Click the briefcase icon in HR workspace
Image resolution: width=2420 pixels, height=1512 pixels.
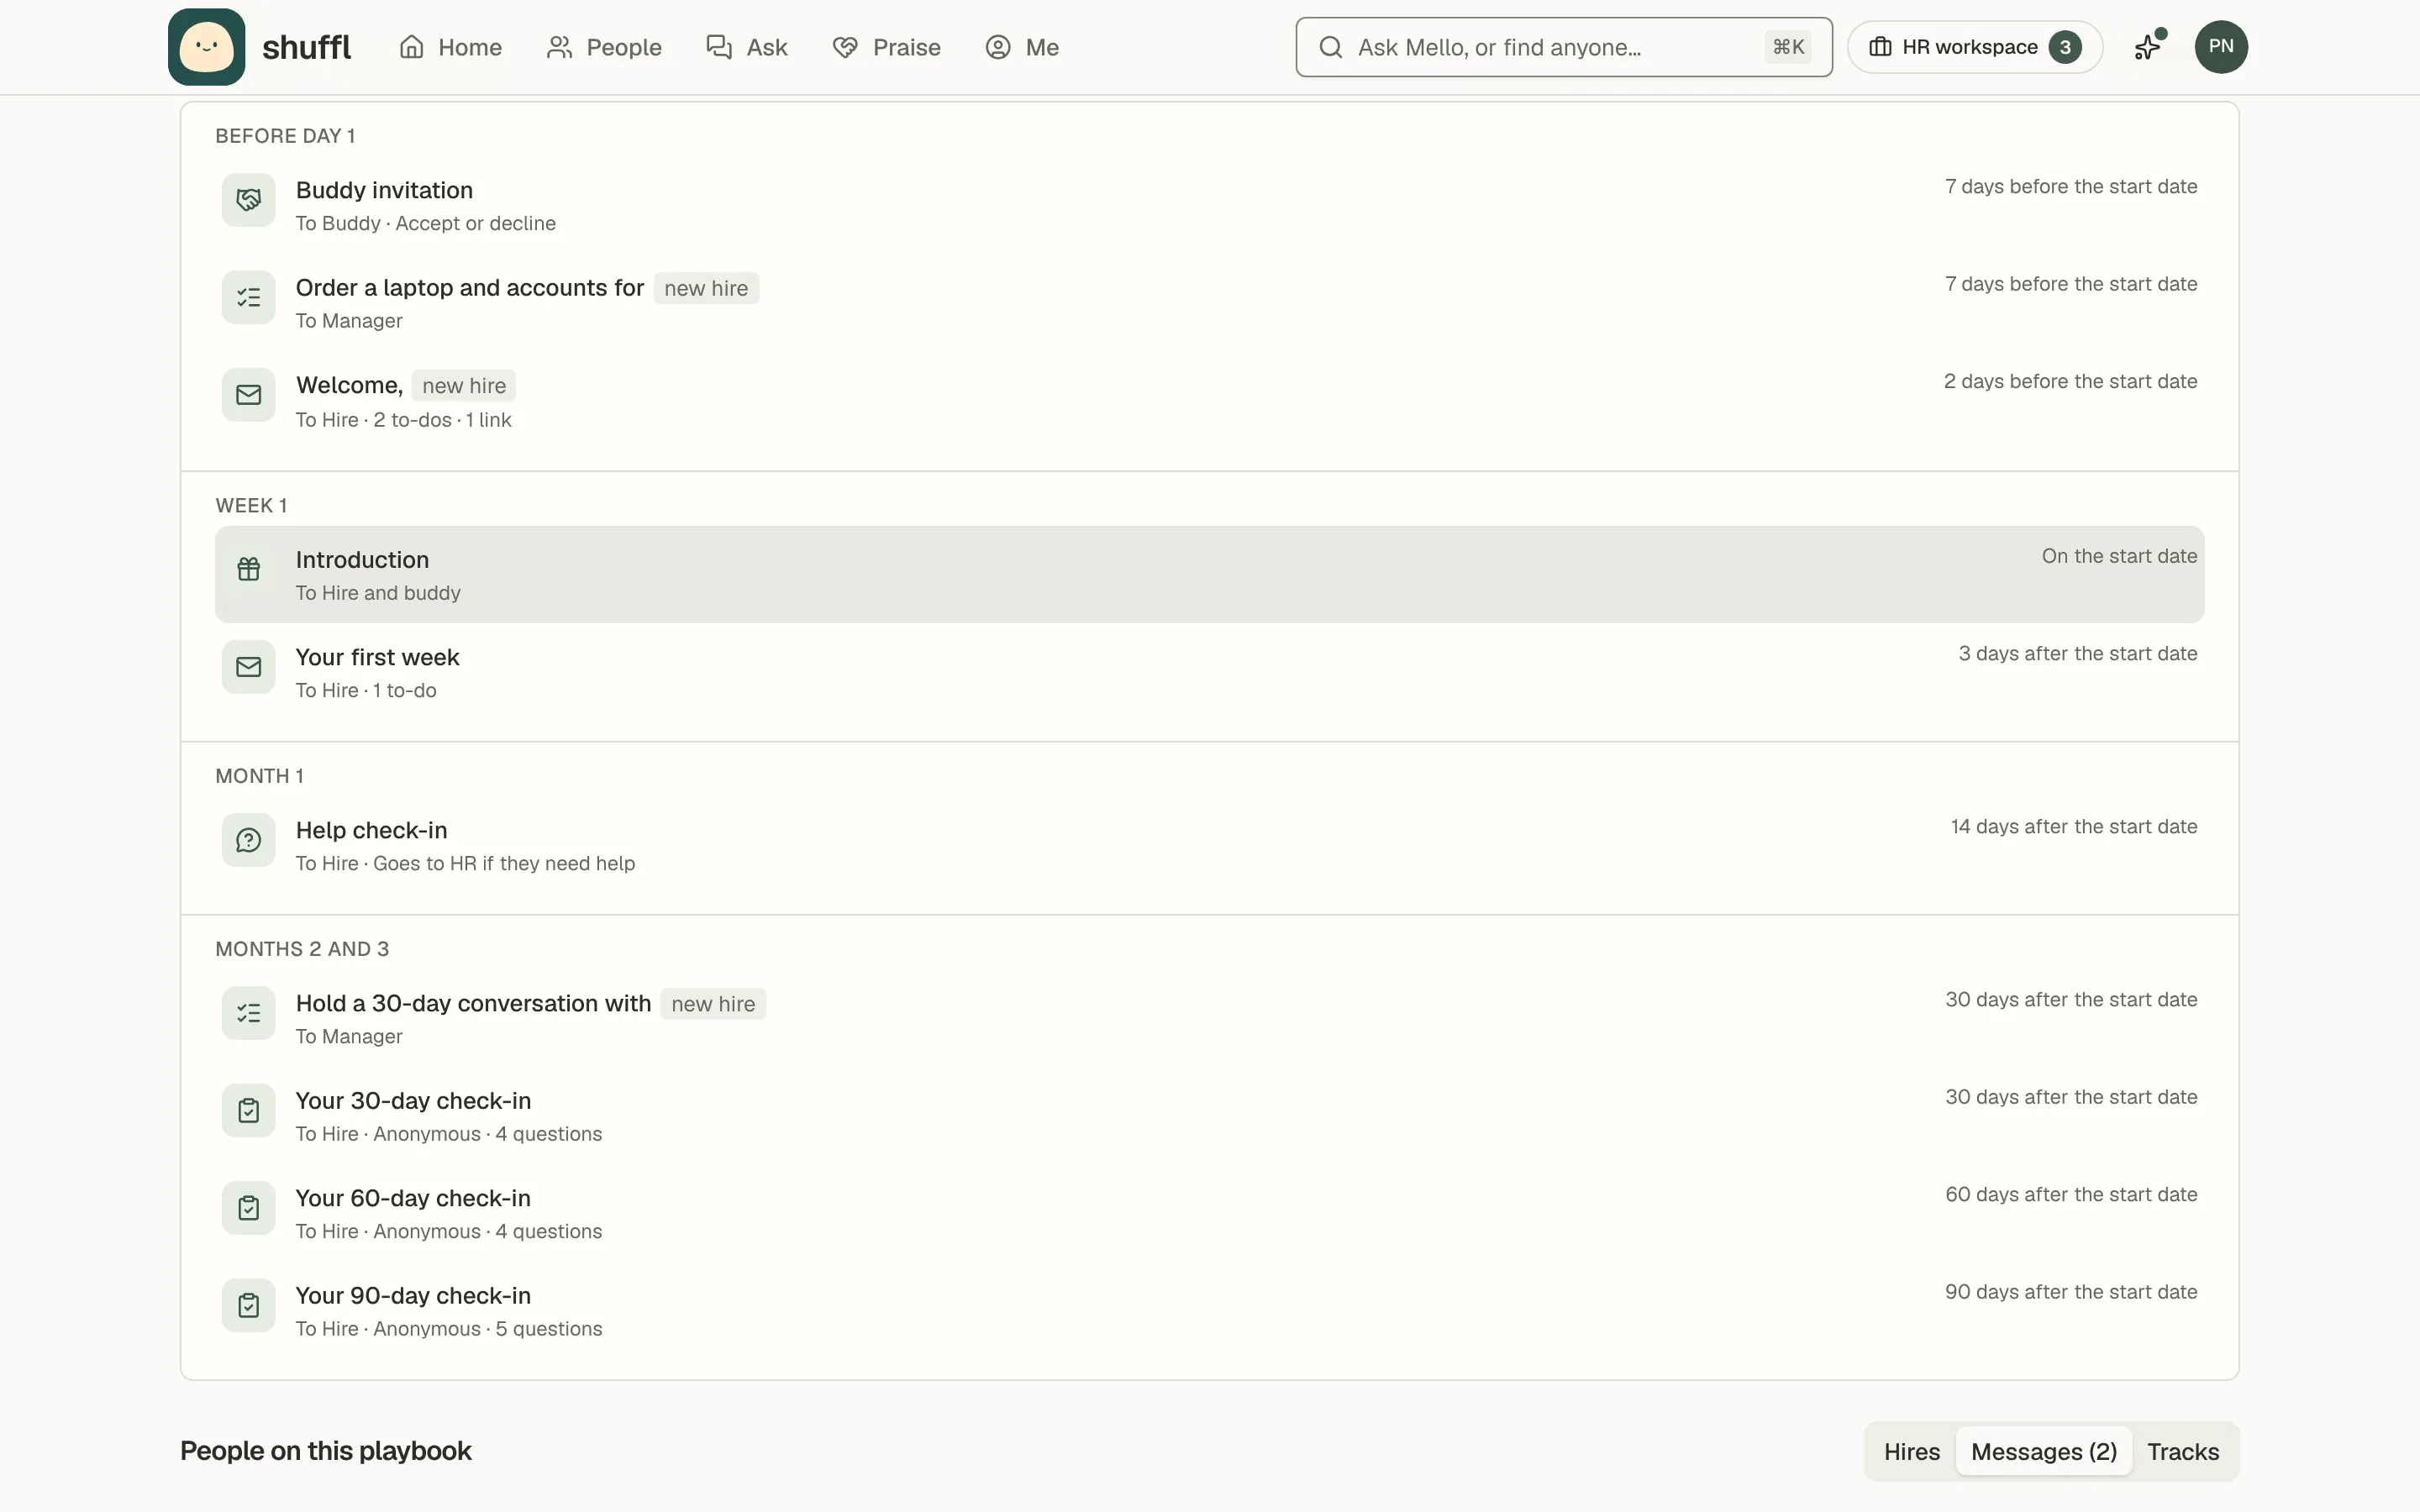pos(1880,47)
